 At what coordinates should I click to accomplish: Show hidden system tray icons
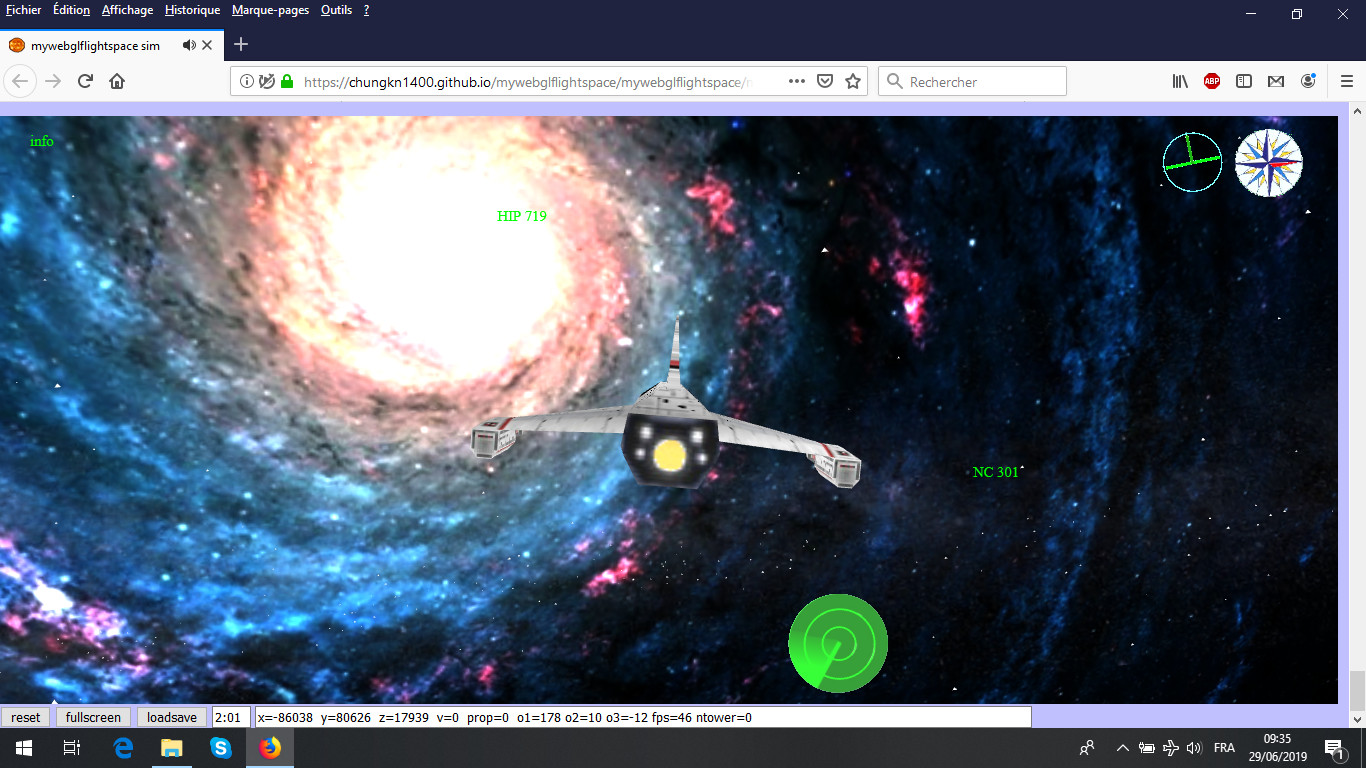(x=1121, y=747)
